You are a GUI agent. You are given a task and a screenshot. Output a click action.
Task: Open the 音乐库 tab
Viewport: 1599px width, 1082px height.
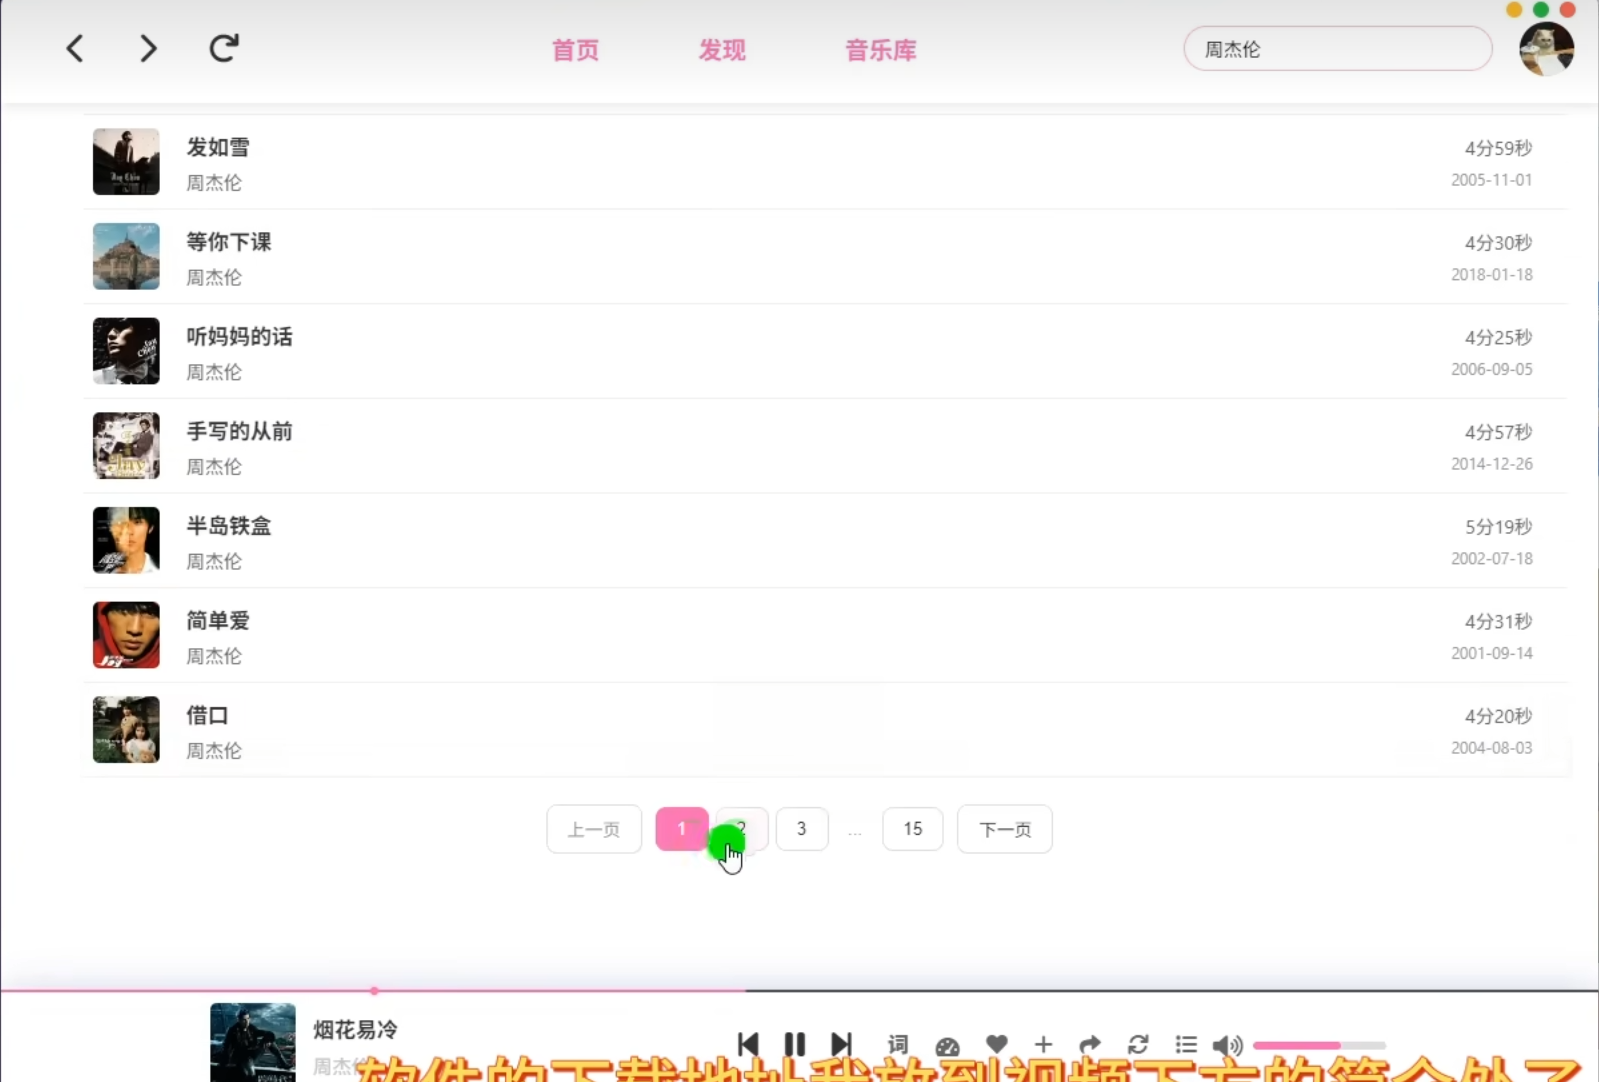[x=880, y=50]
